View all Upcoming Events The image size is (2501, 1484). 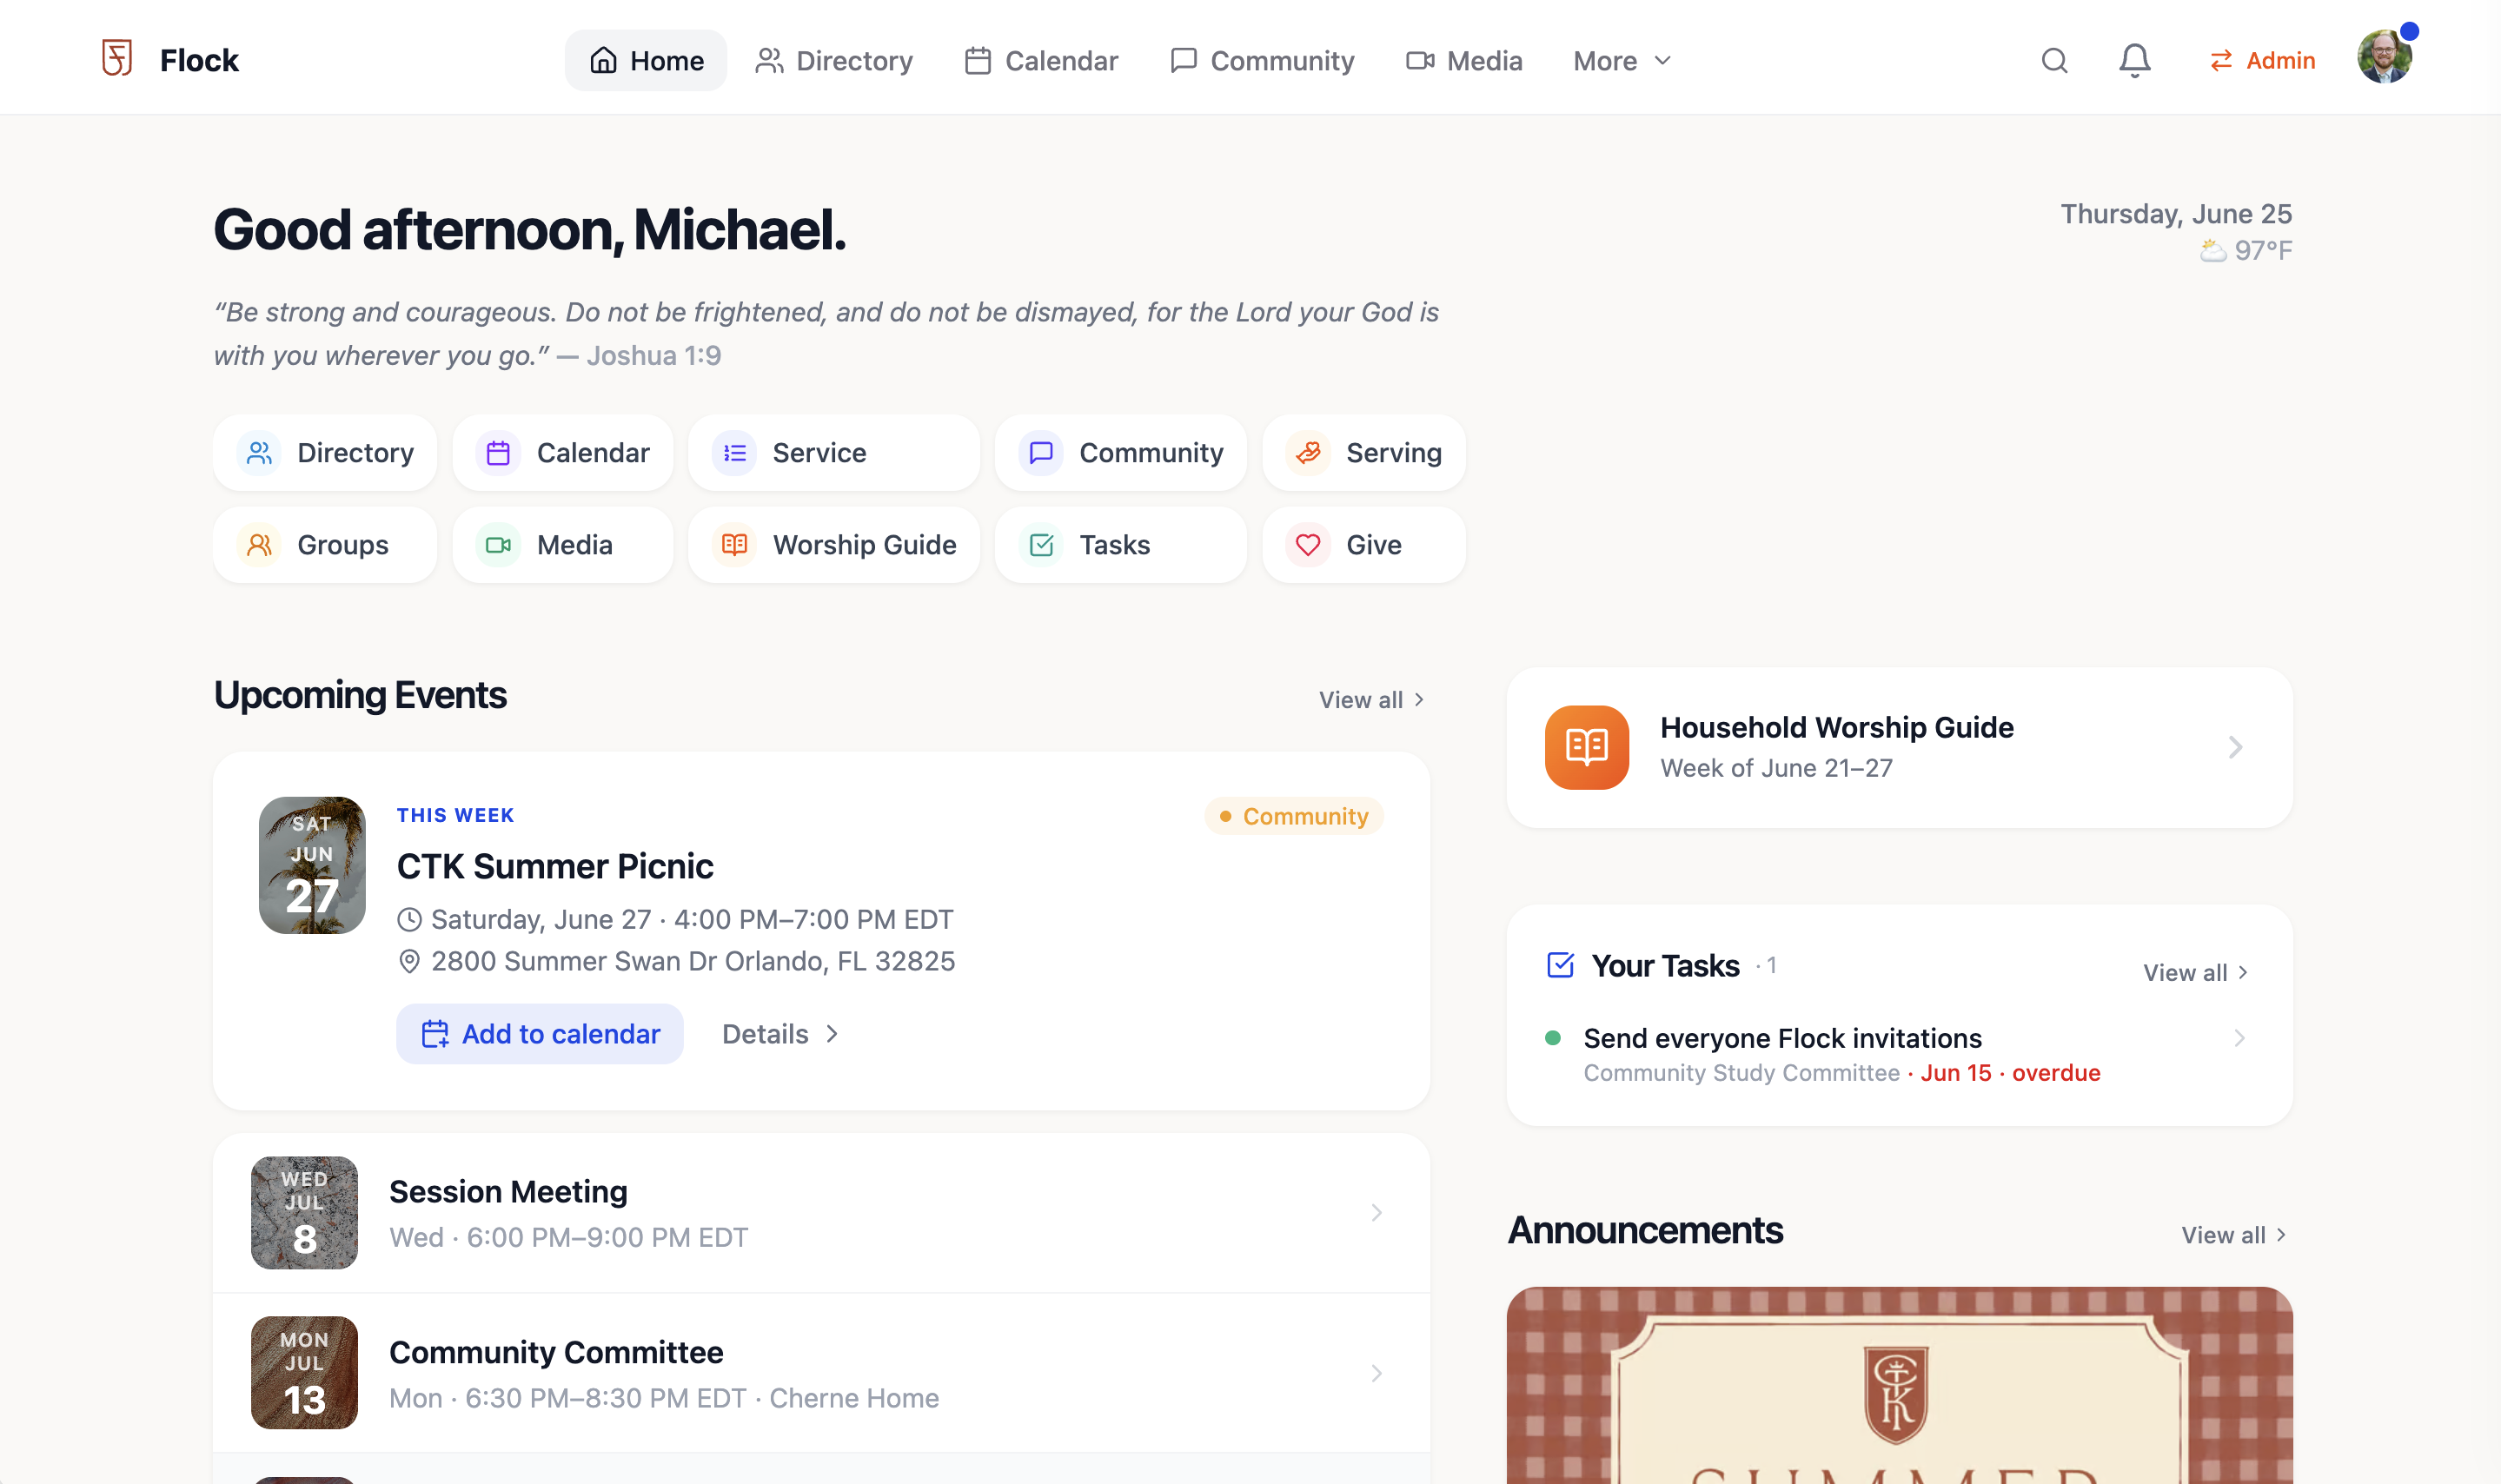coord(1372,700)
